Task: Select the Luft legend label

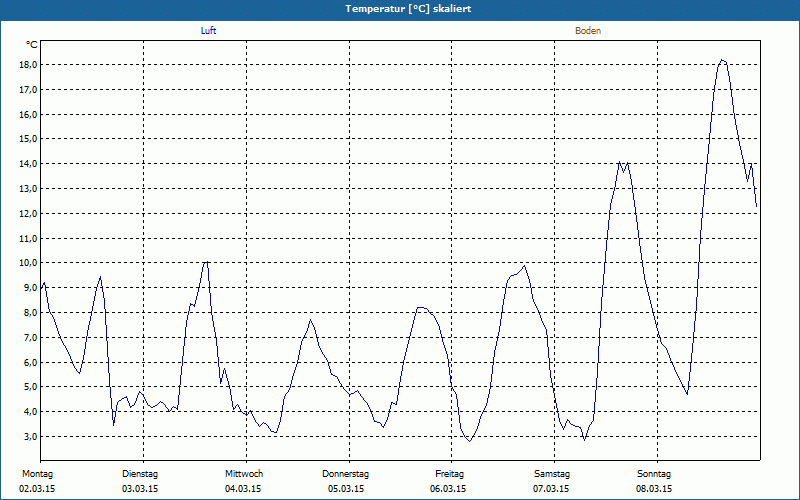Action: tap(208, 31)
